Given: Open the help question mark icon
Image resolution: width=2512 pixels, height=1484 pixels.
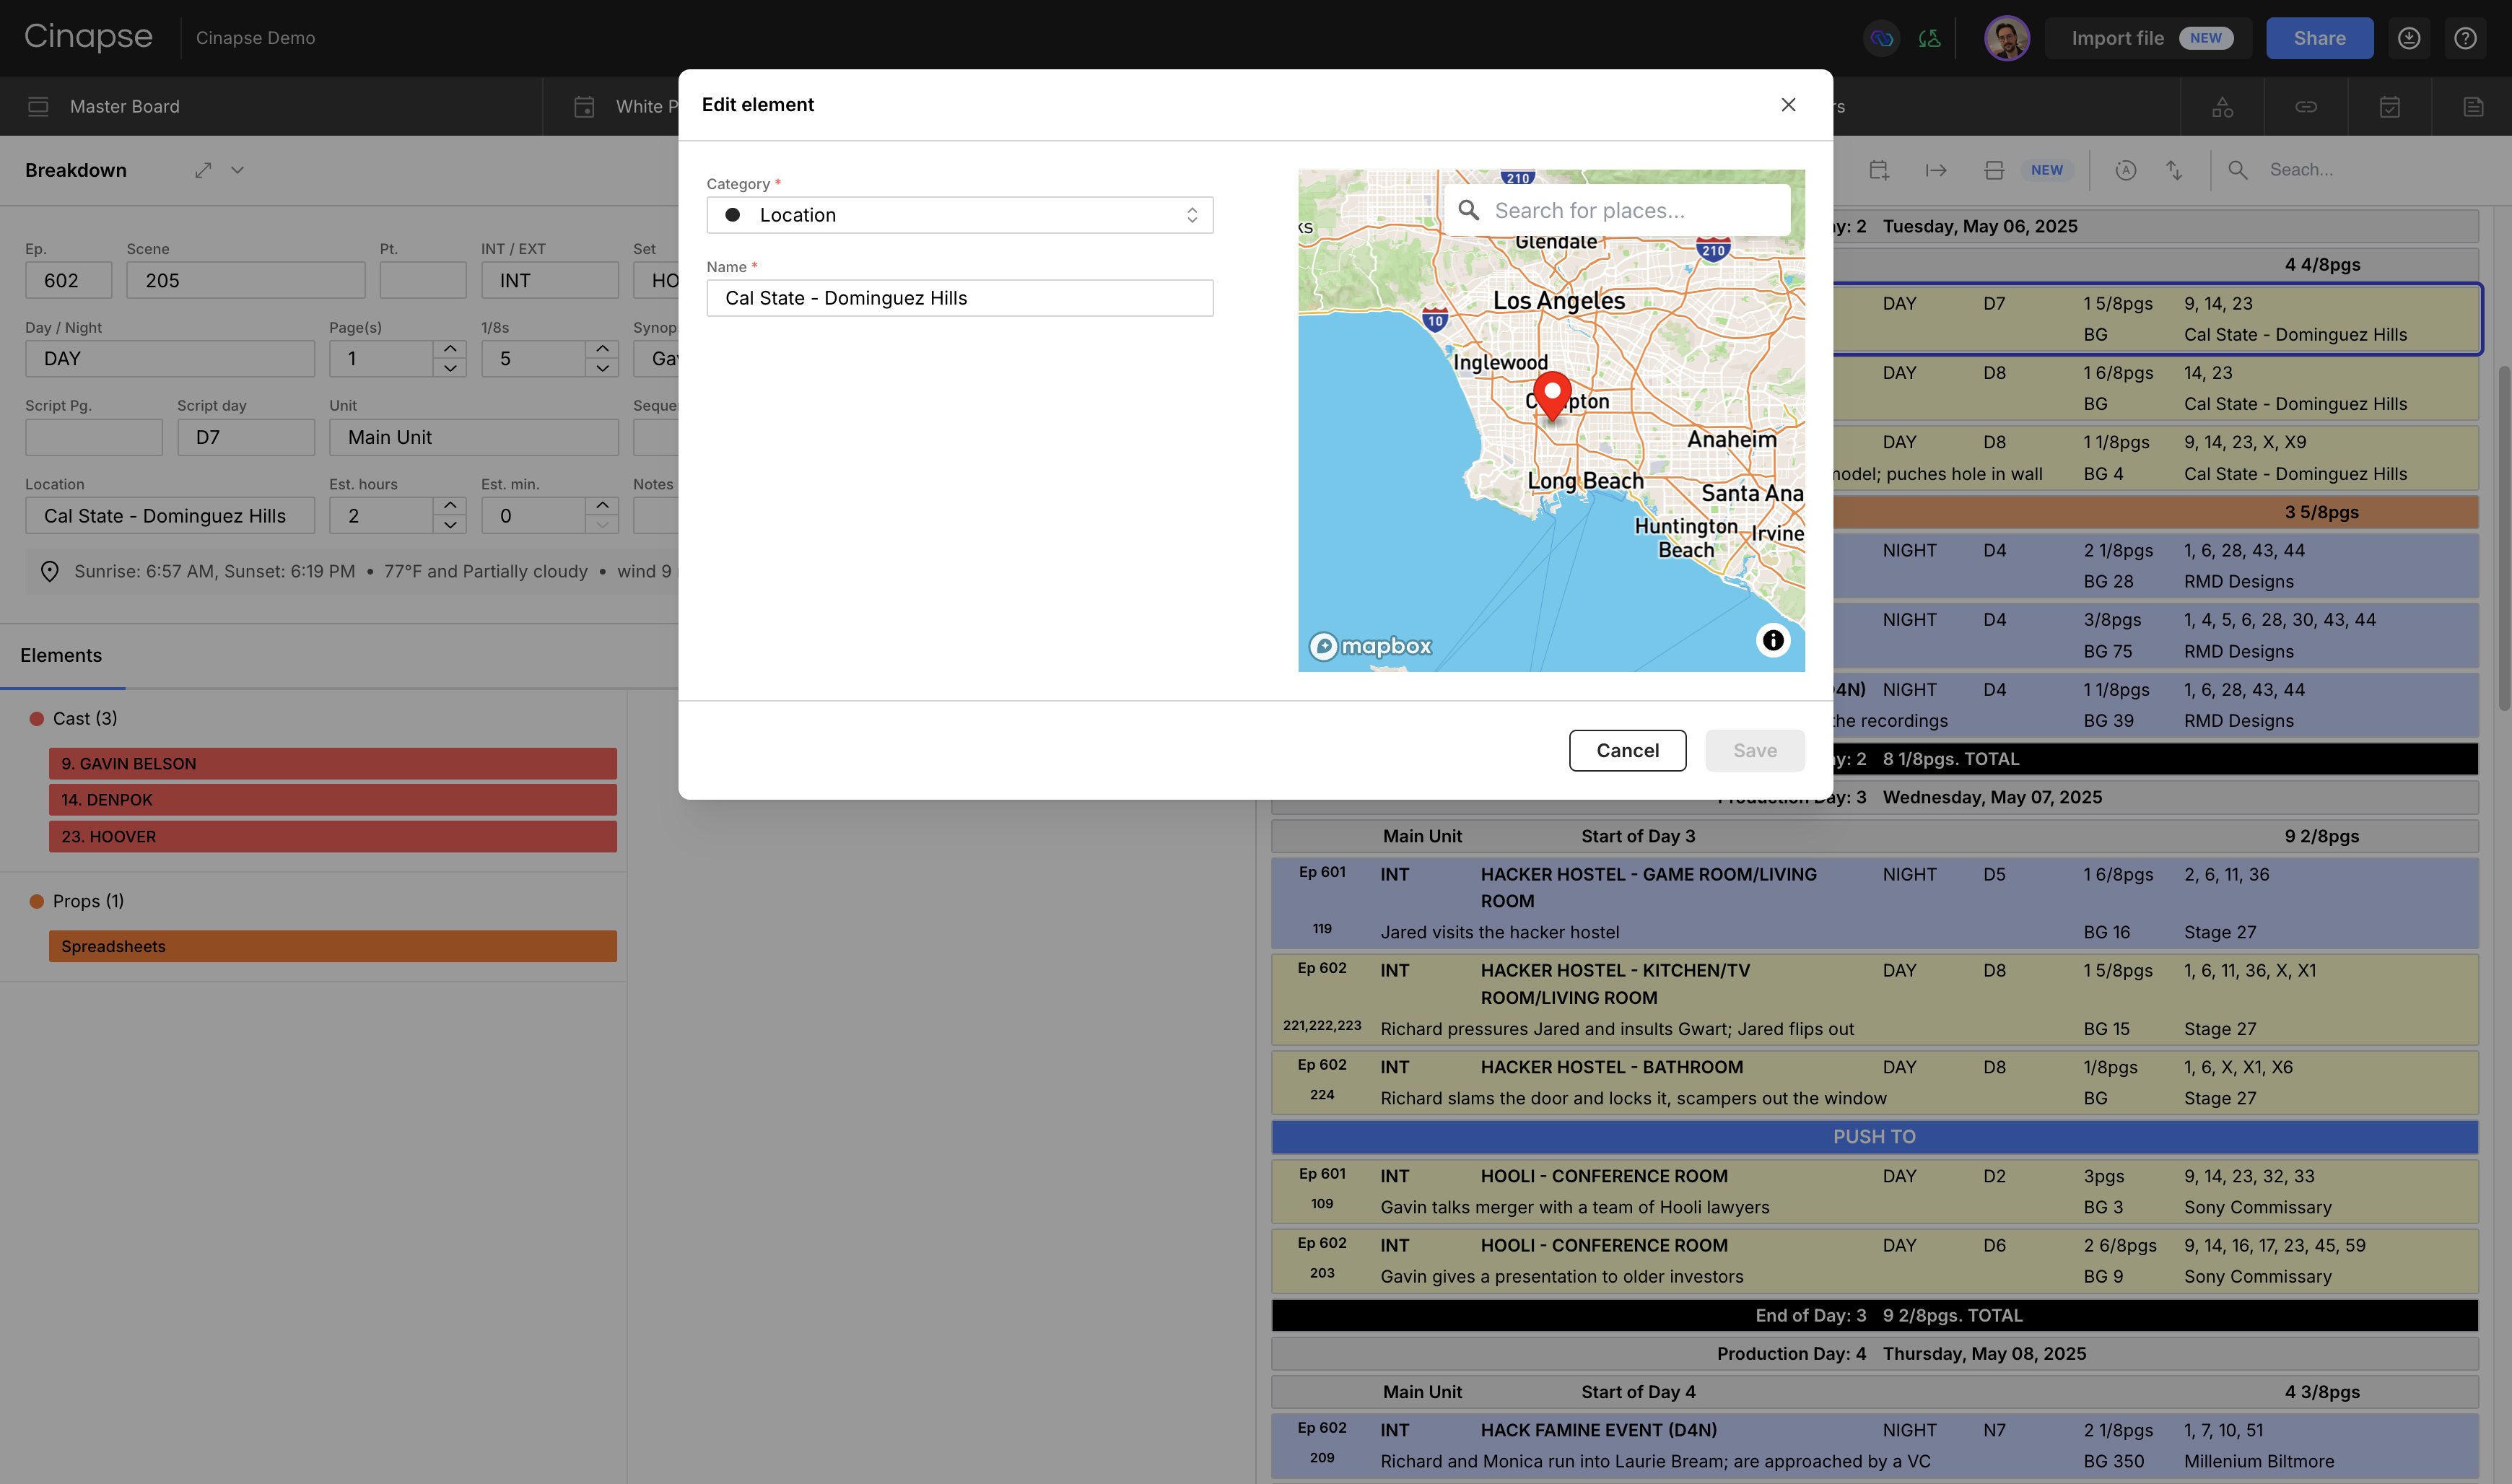Looking at the screenshot, I should point(2465,38).
